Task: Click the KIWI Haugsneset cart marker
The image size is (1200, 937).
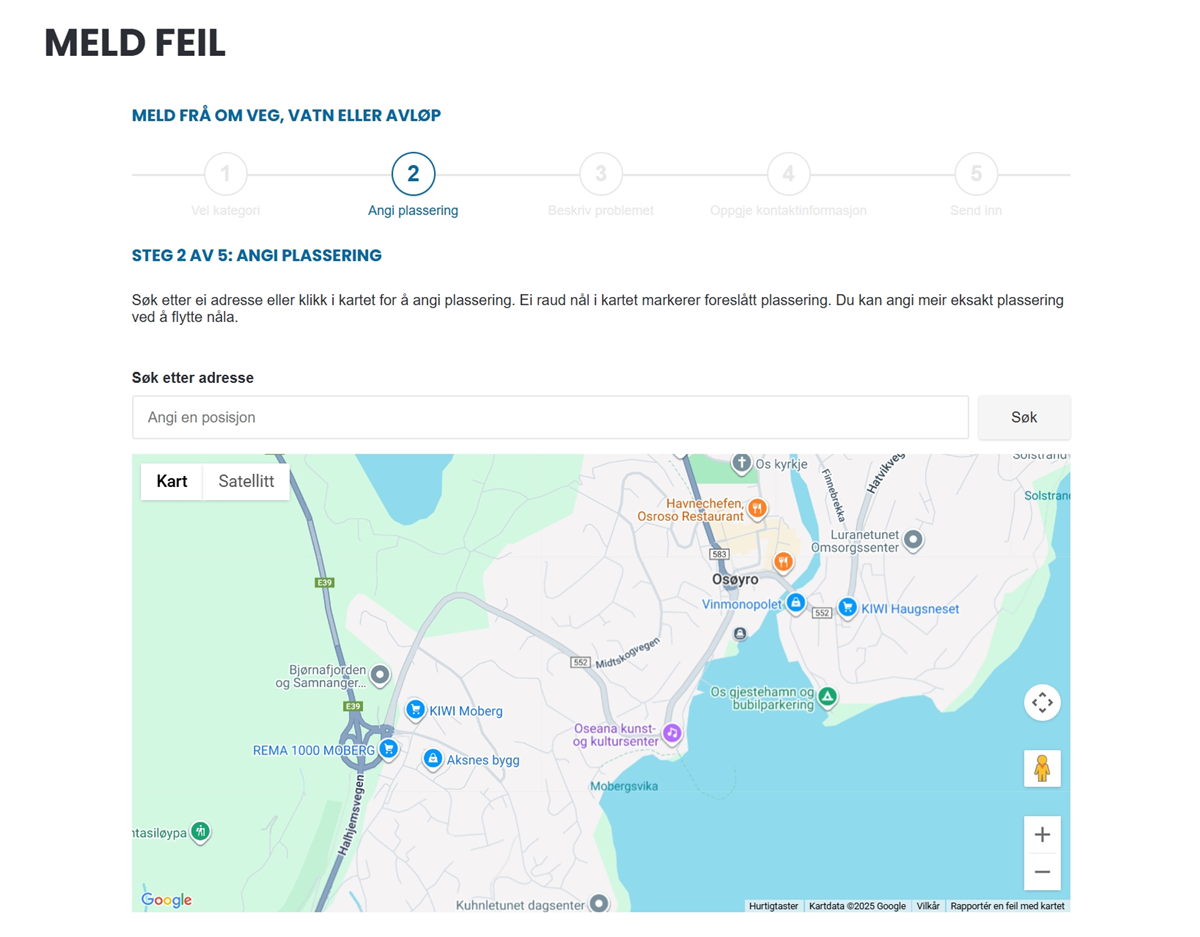Action: click(x=847, y=607)
